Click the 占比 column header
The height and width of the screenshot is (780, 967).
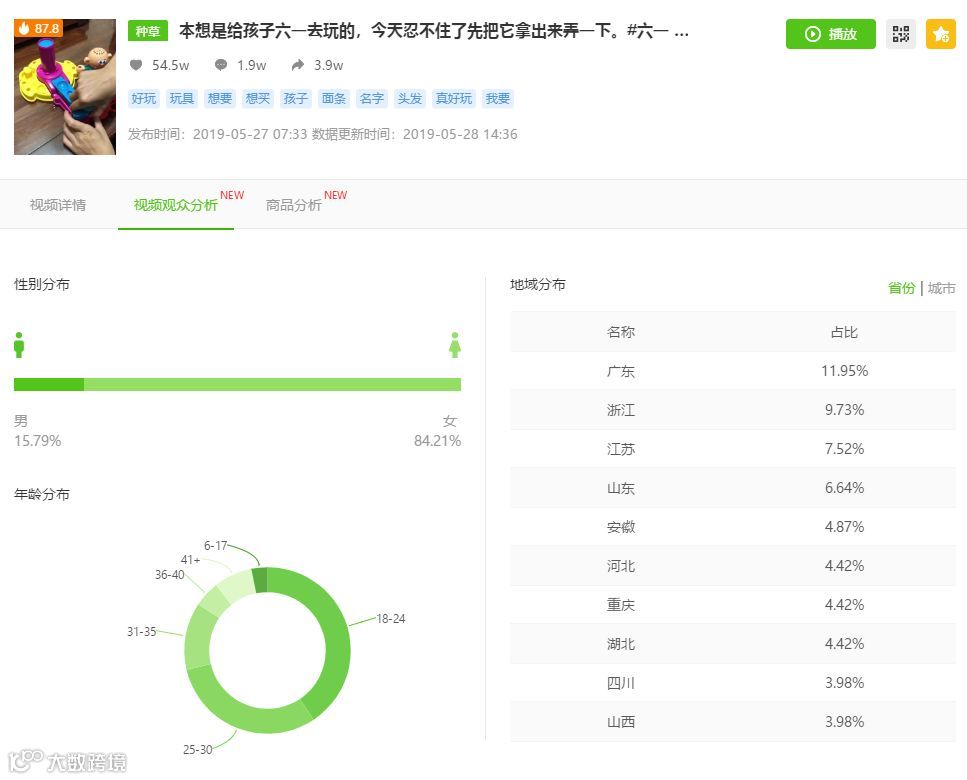[x=844, y=332]
